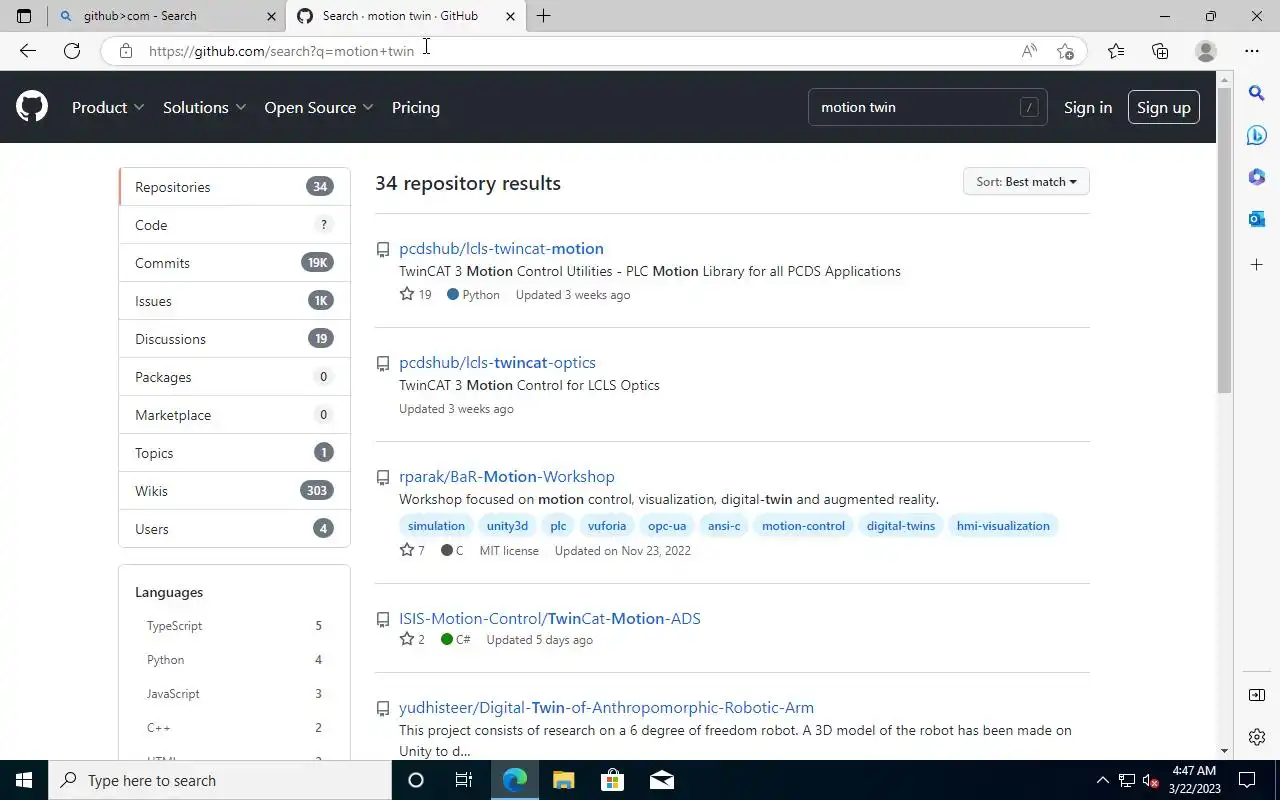Select the Code search filter
The width and height of the screenshot is (1280, 800).
(x=234, y=225)
